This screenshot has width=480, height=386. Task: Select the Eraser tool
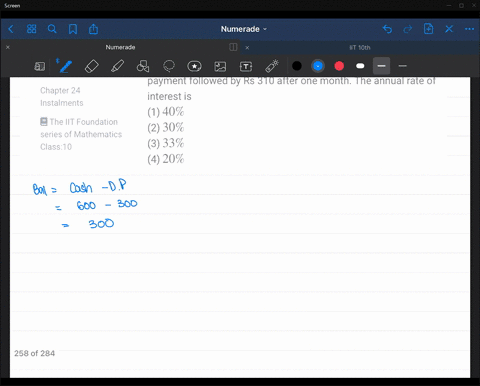coord(92,66)
